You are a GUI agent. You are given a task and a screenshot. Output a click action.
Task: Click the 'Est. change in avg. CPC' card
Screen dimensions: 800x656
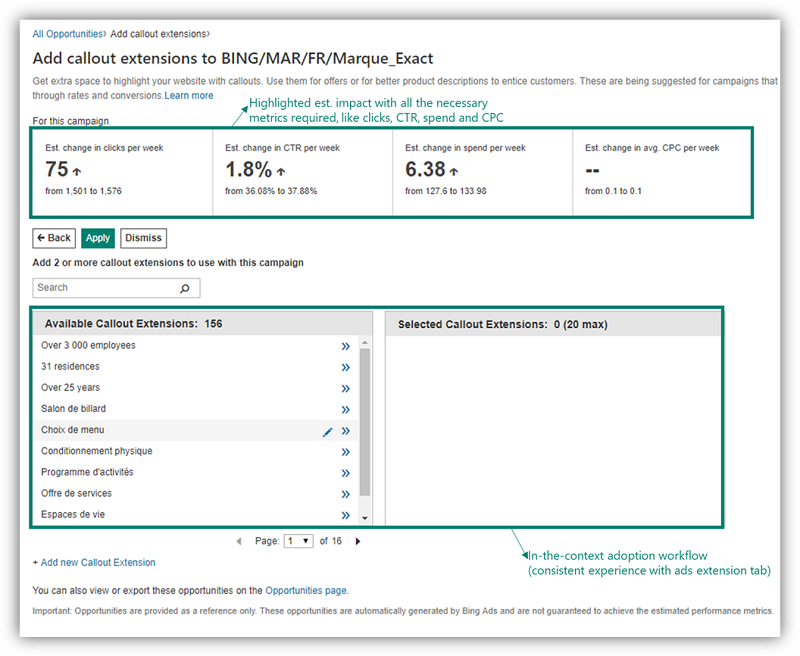[662, 172]
